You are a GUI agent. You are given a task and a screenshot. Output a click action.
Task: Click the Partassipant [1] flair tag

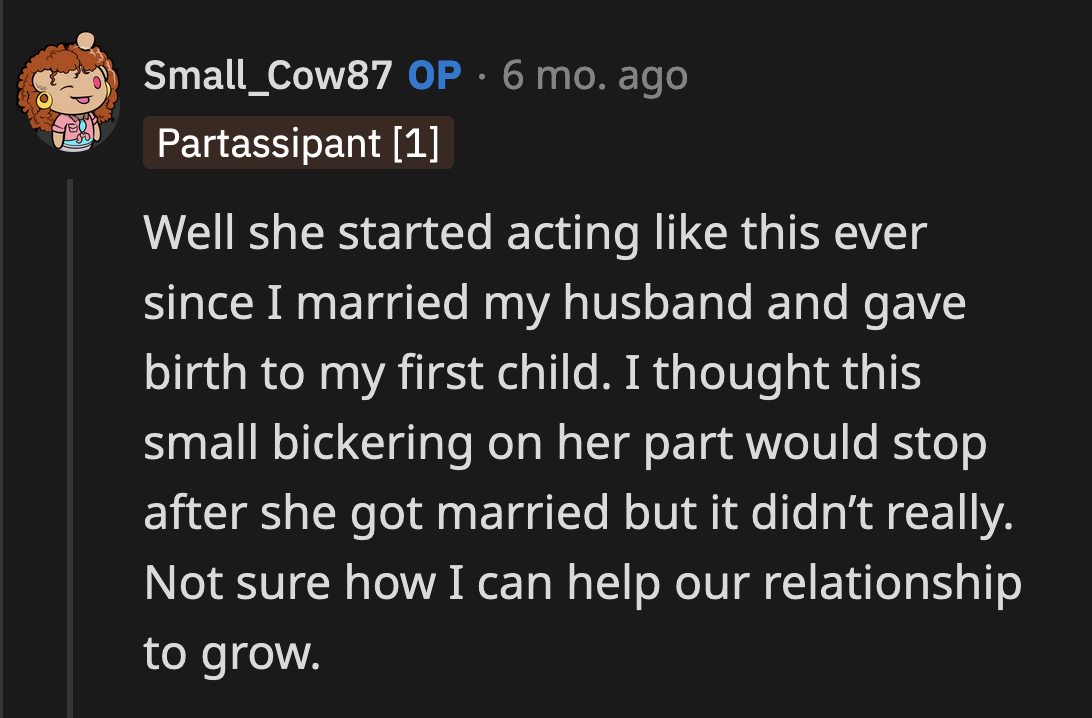click(298, 143)
